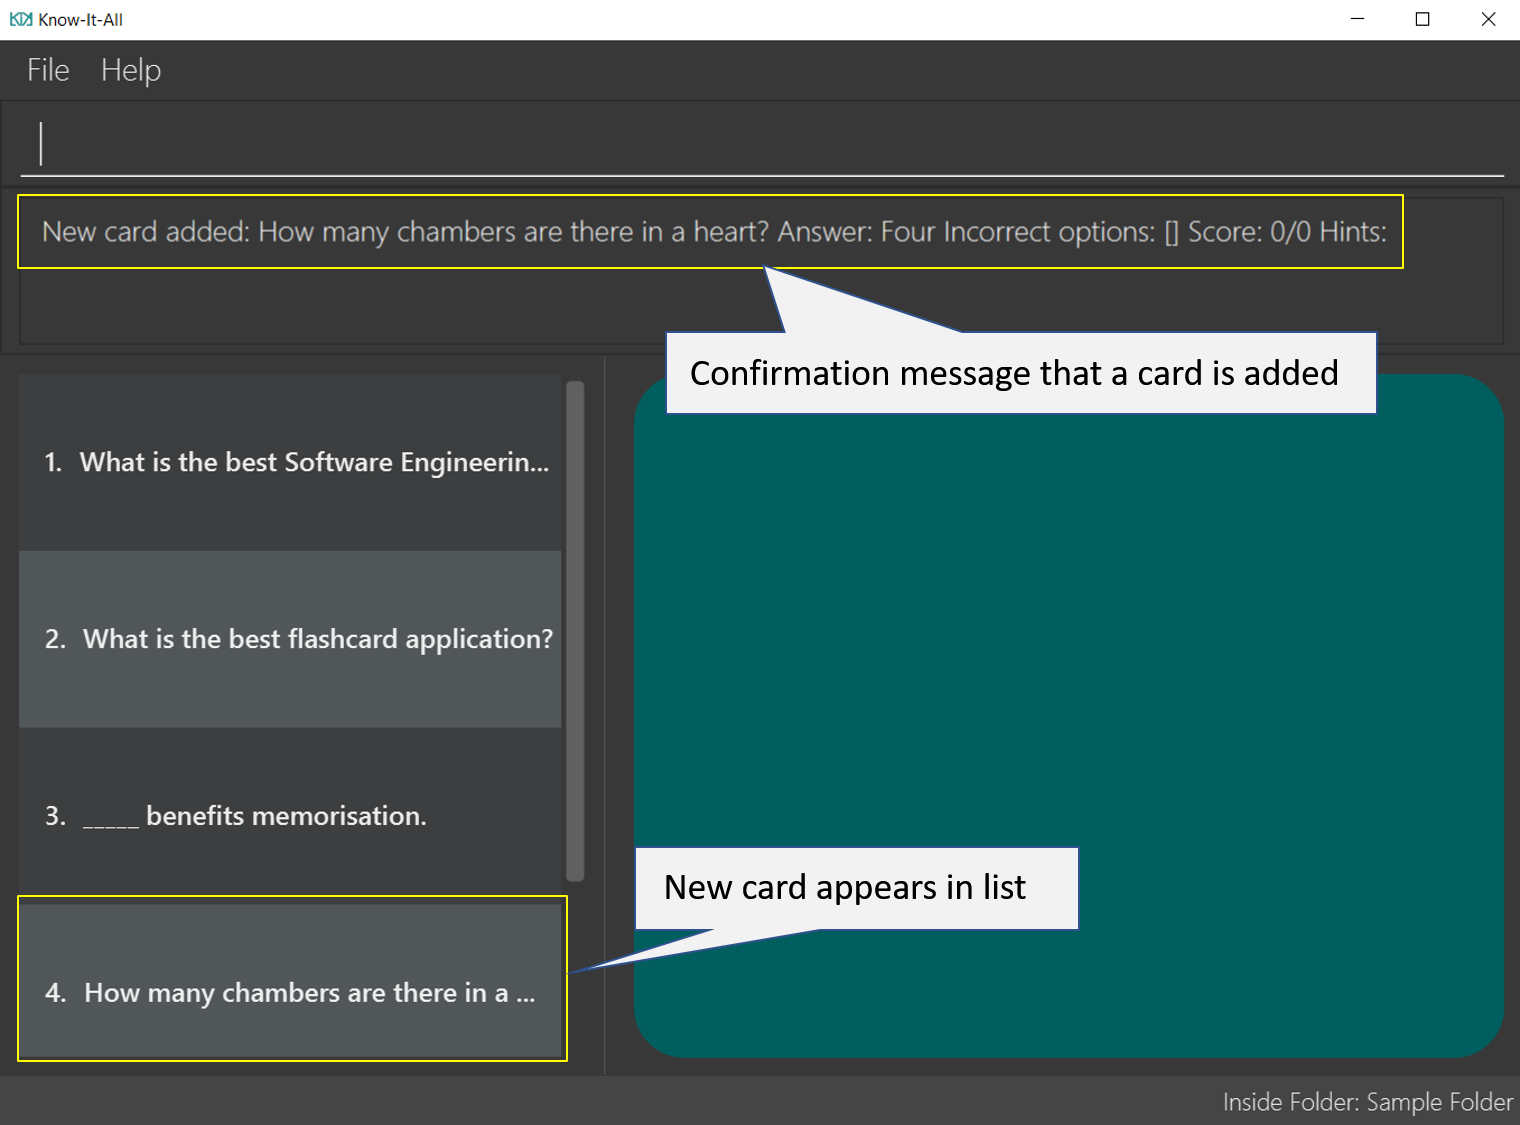This screenshot has height=1125, width=1520.
Task: Click the card list scrollbar
Action: coord(575,630)
